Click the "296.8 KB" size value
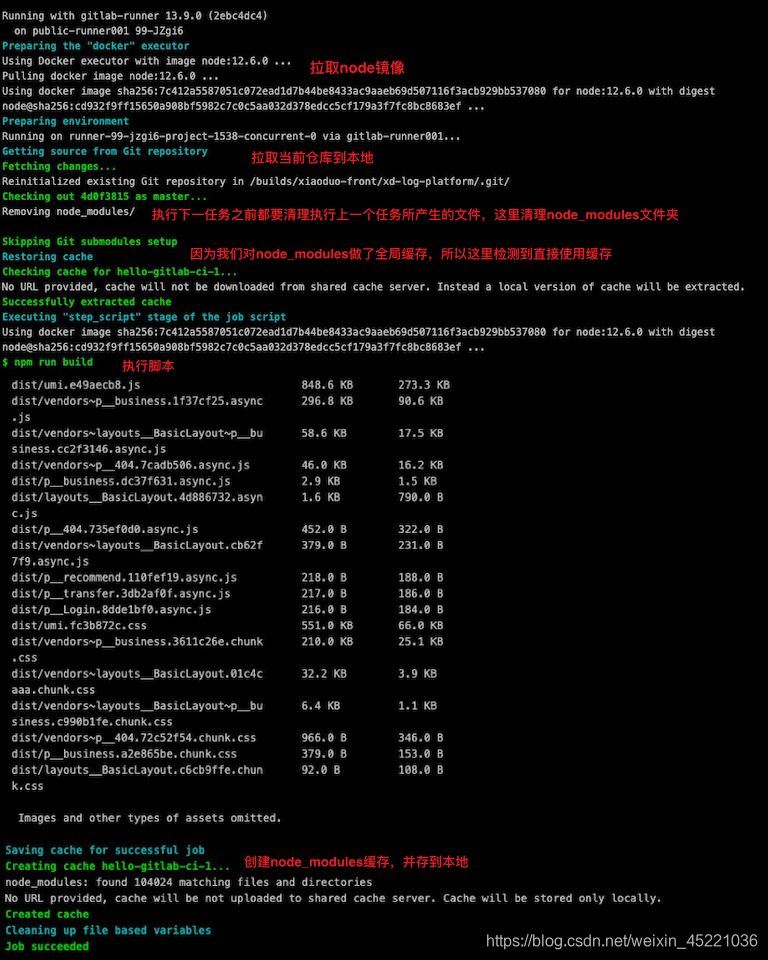The height and width of the screenshot is (960, 768). (x=327, y=401)
